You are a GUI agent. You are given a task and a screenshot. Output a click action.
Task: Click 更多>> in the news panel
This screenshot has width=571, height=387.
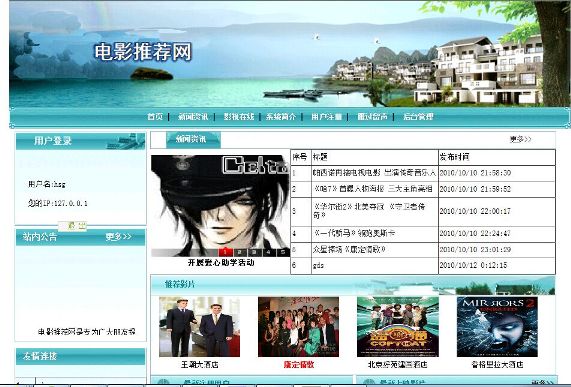(520, 139)
